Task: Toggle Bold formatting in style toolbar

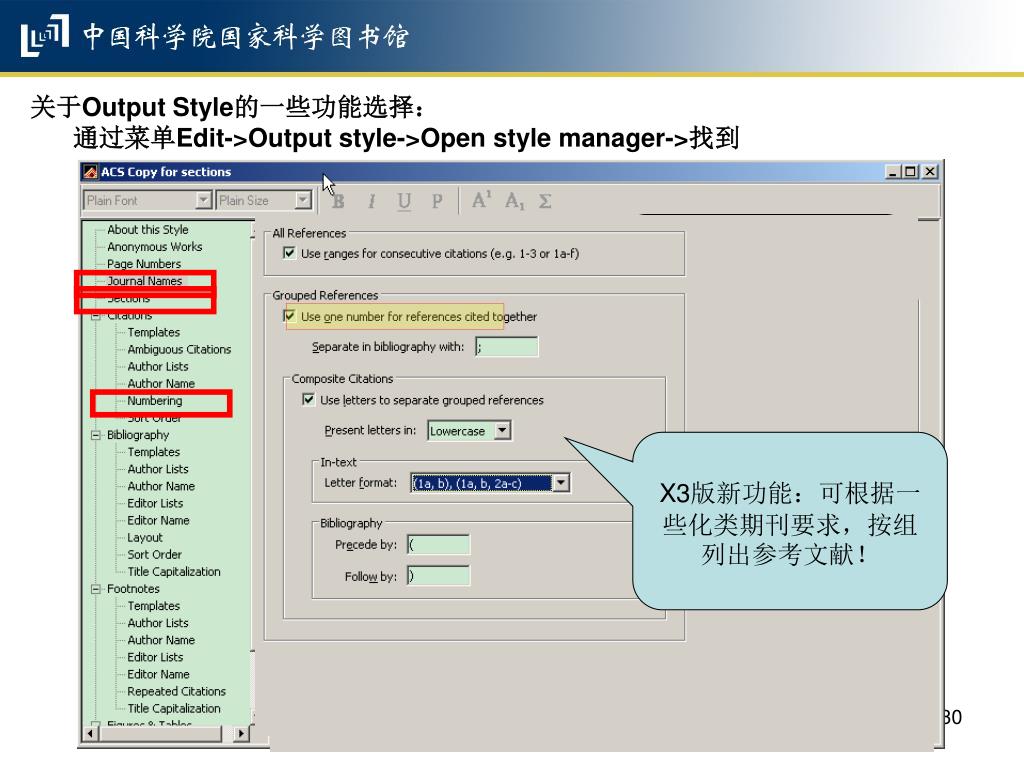Action: [338, 201]
